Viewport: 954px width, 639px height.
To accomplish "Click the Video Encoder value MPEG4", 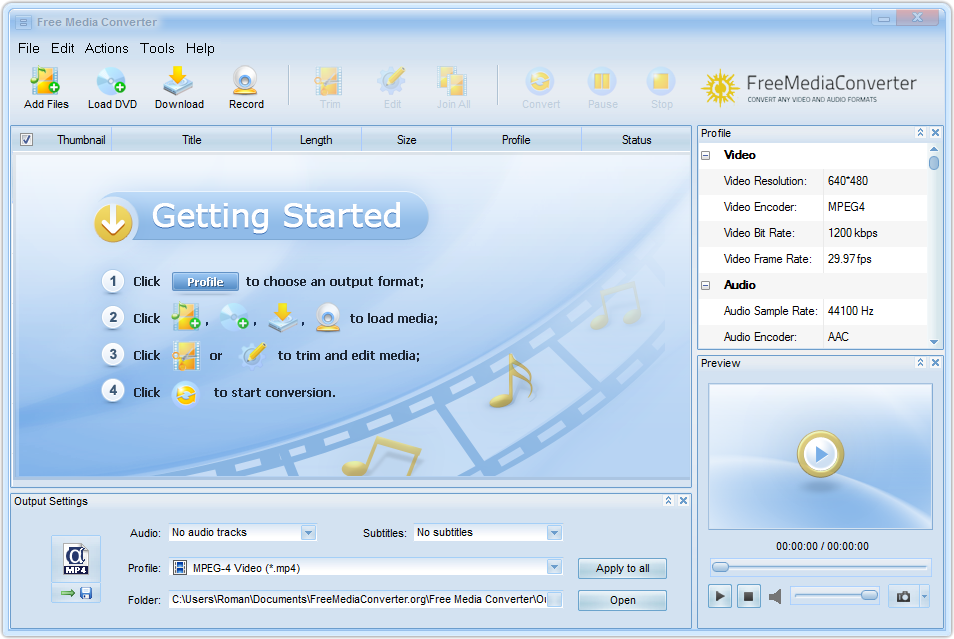I will 846,207.
